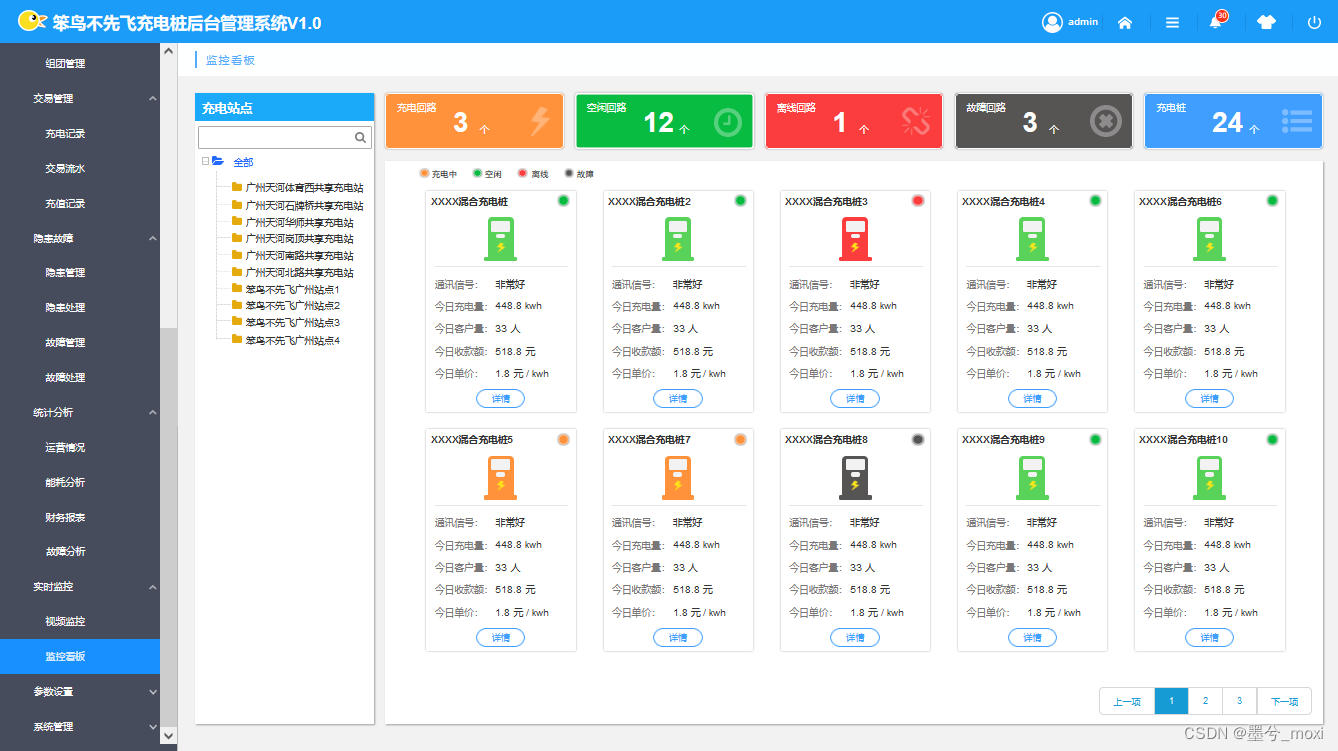Click grey status dot on XXXX混合充电桩8
1338x751 pixels.
tap(918, 439)
